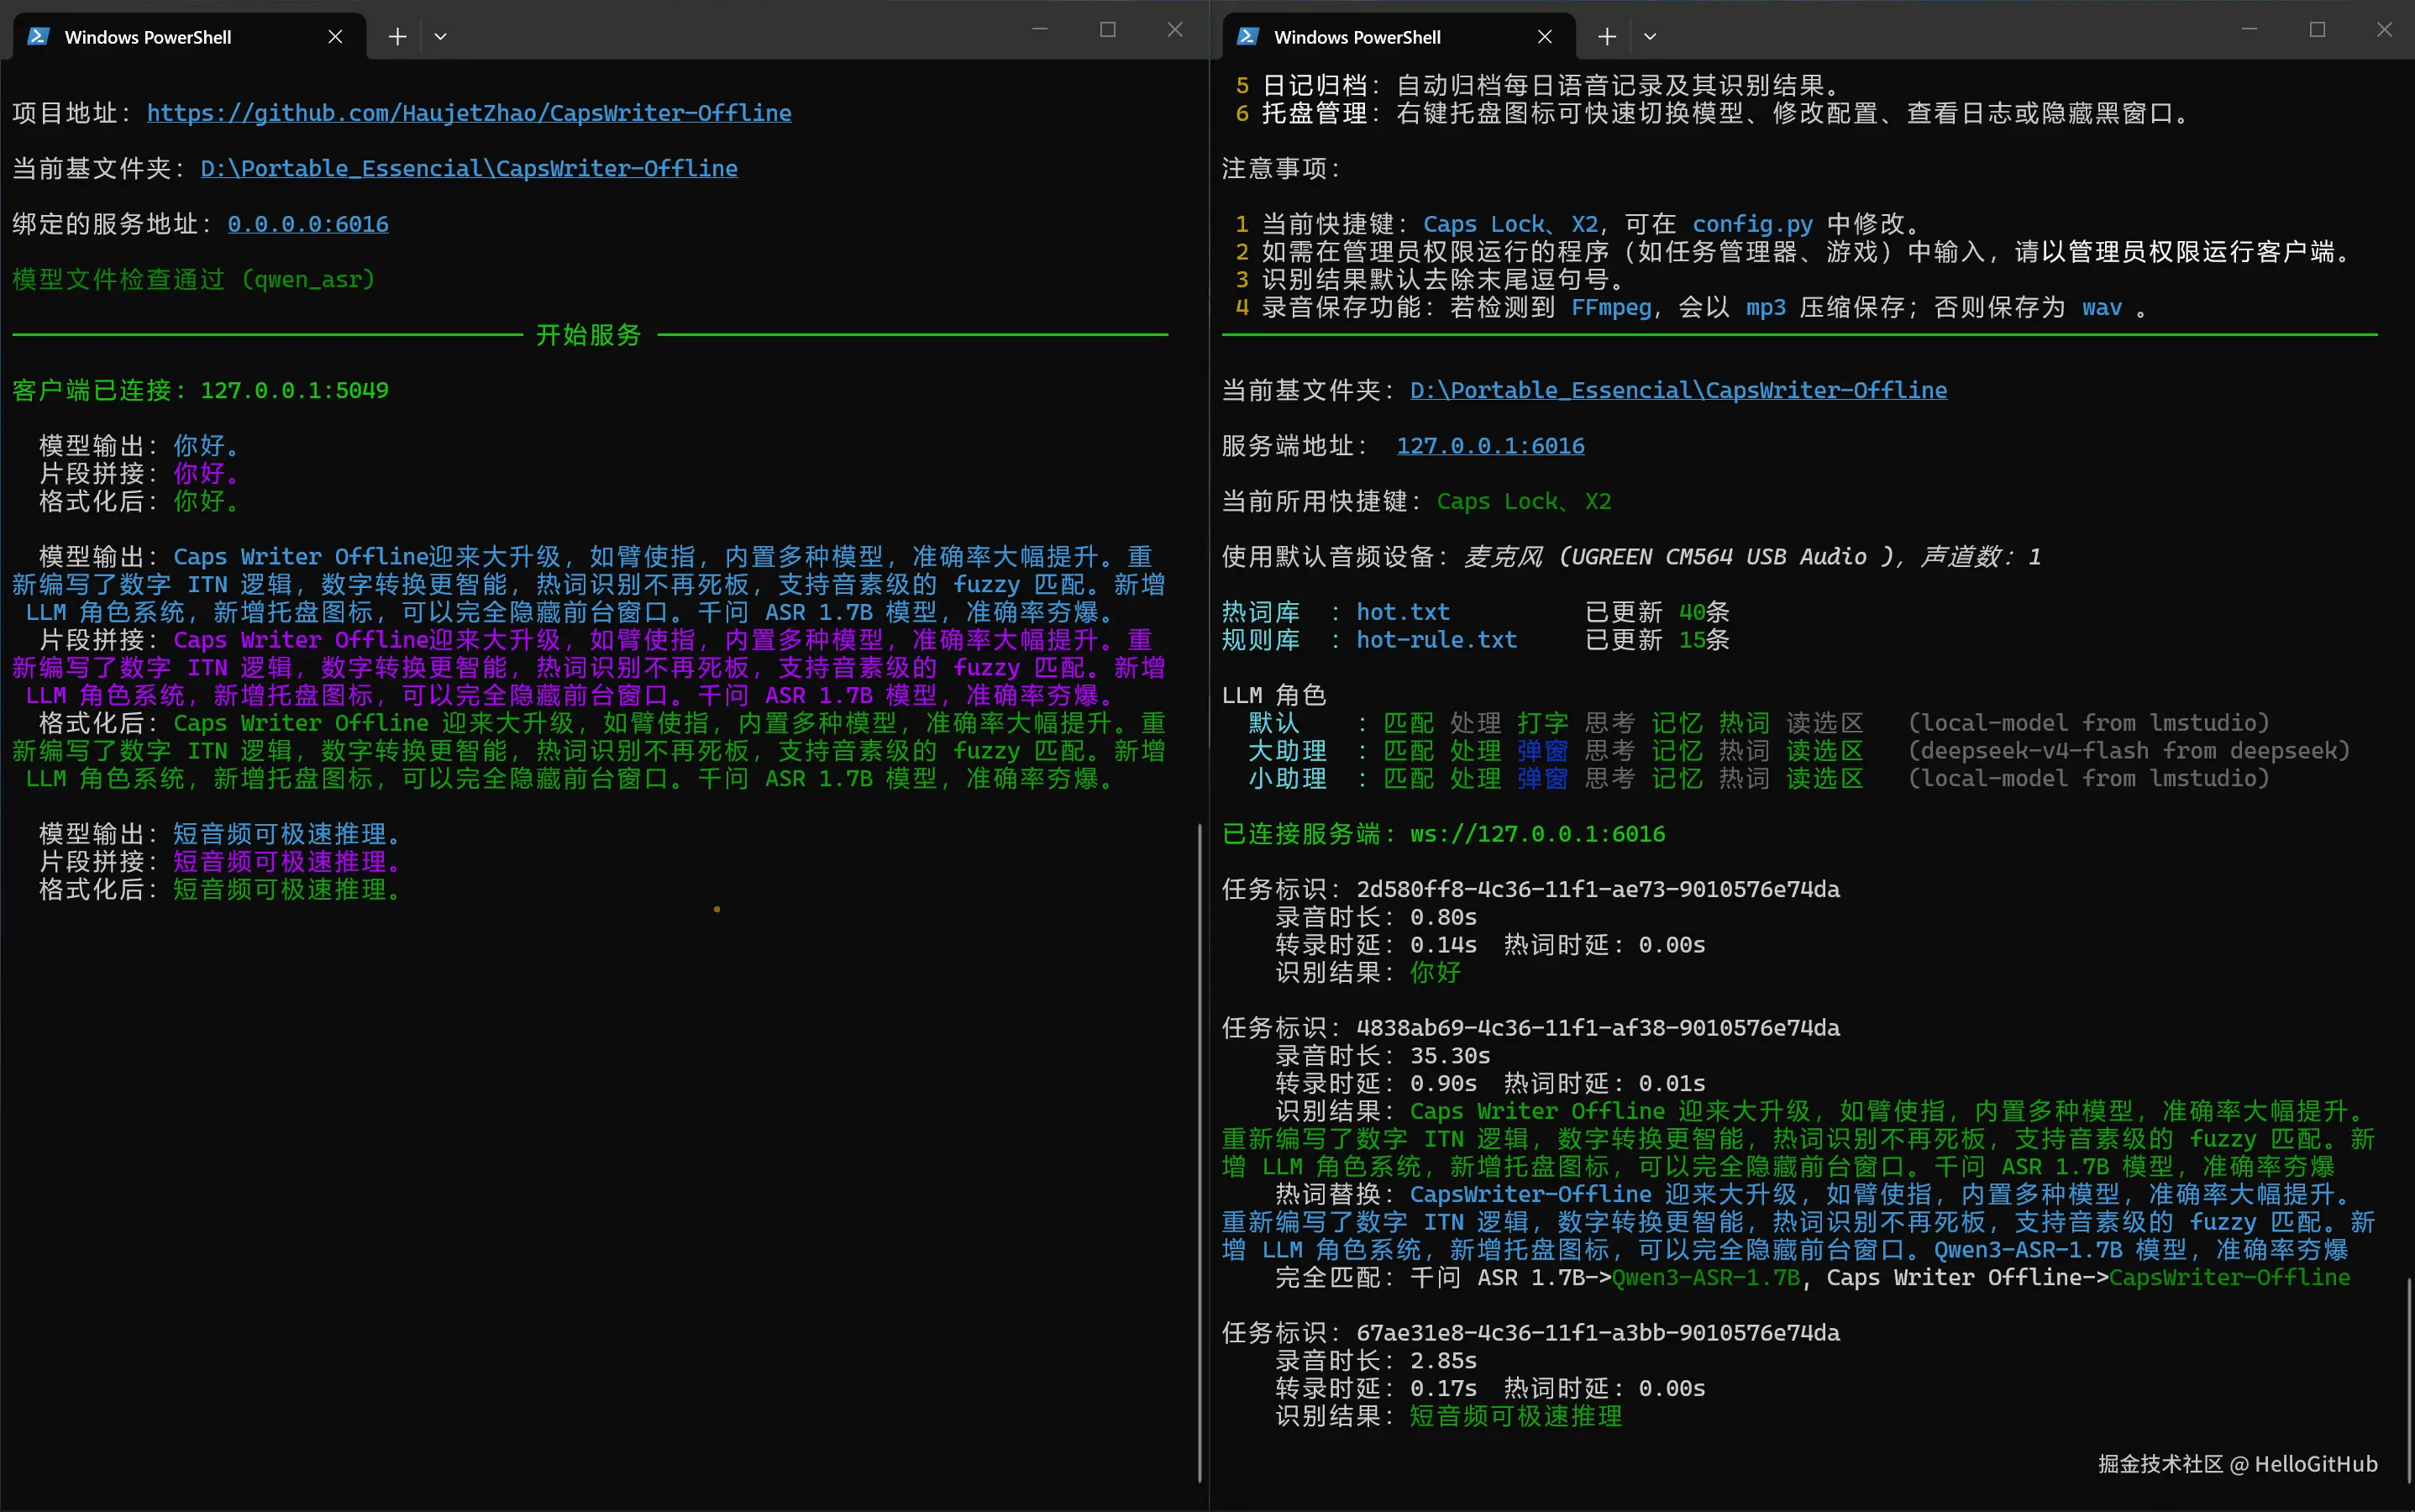Click hot-rule.txt in the rules row
This screenshot has width=2415, height=1512.
point(1436,640)
